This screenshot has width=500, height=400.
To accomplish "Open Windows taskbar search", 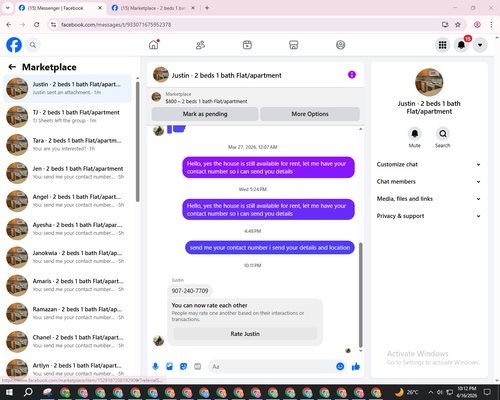I will coord(28,392).
